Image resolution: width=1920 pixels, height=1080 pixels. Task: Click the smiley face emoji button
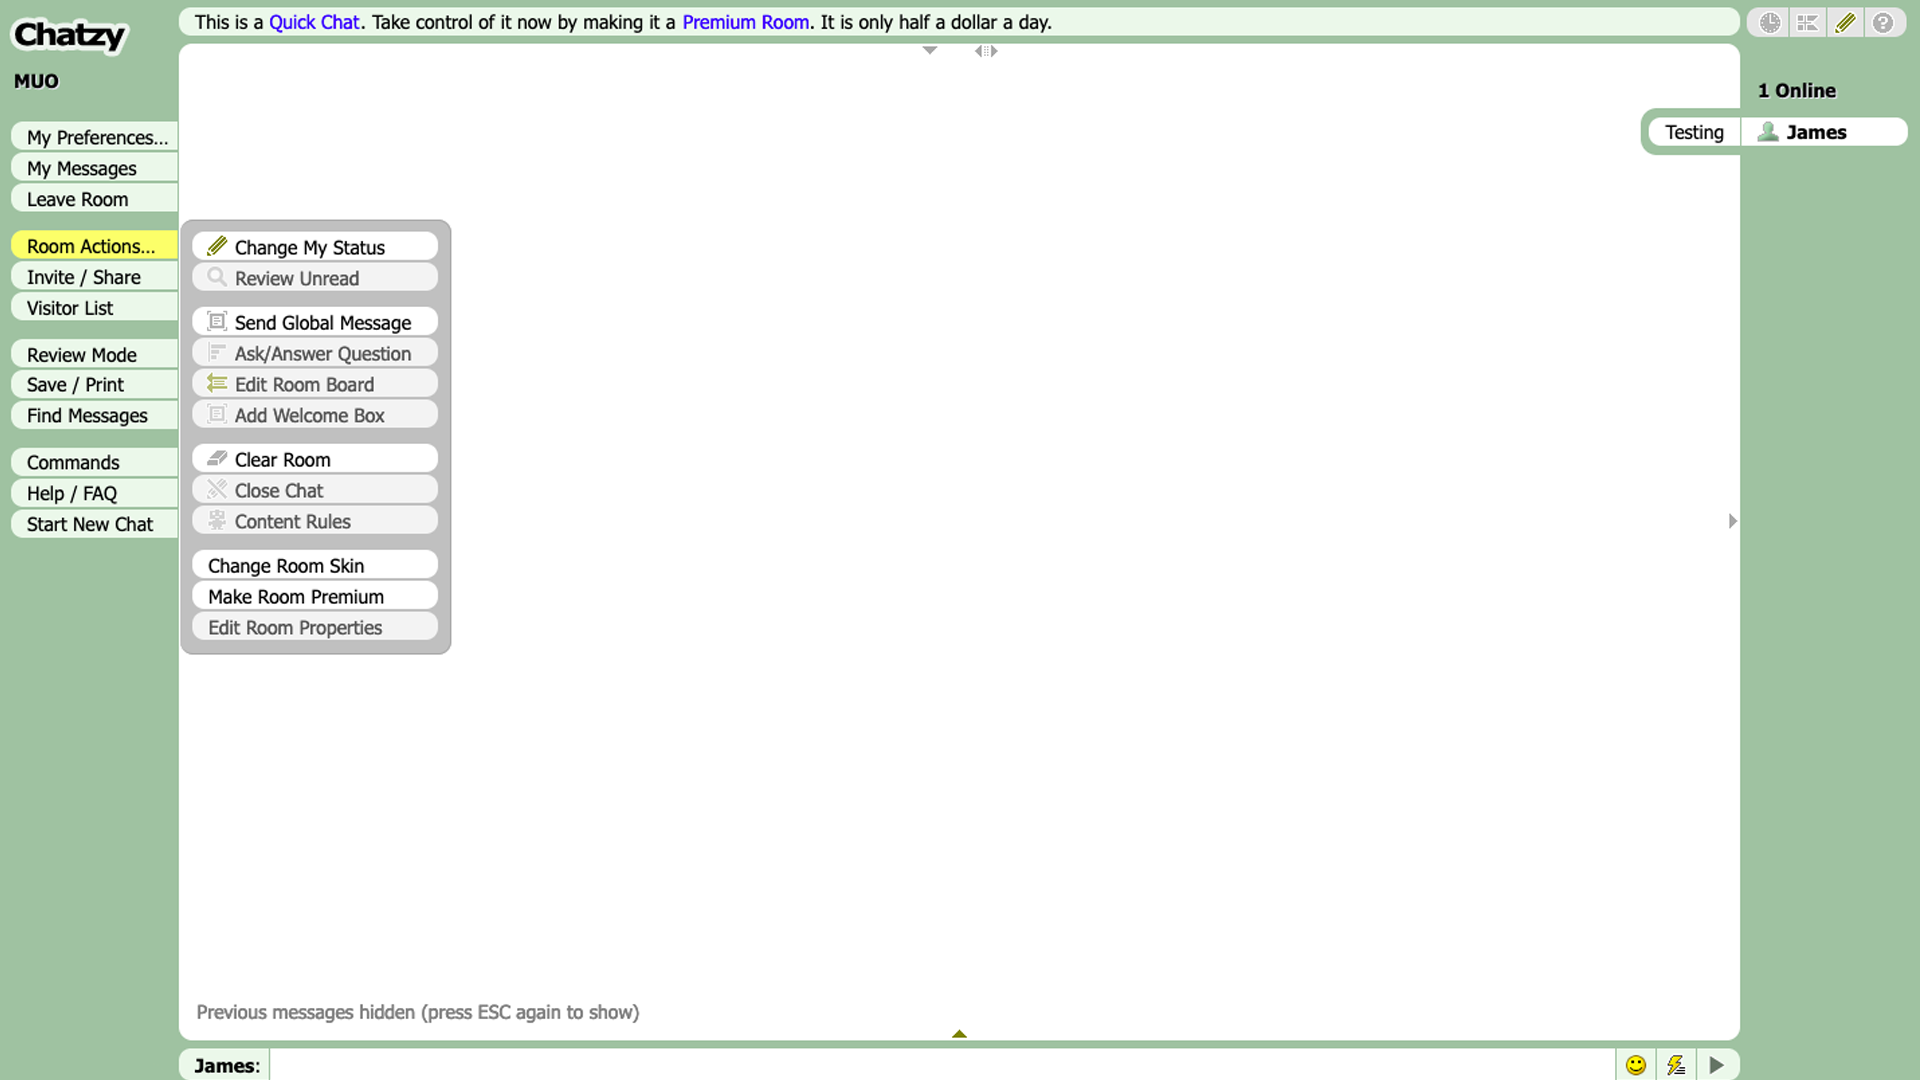click(1635, 1064)
